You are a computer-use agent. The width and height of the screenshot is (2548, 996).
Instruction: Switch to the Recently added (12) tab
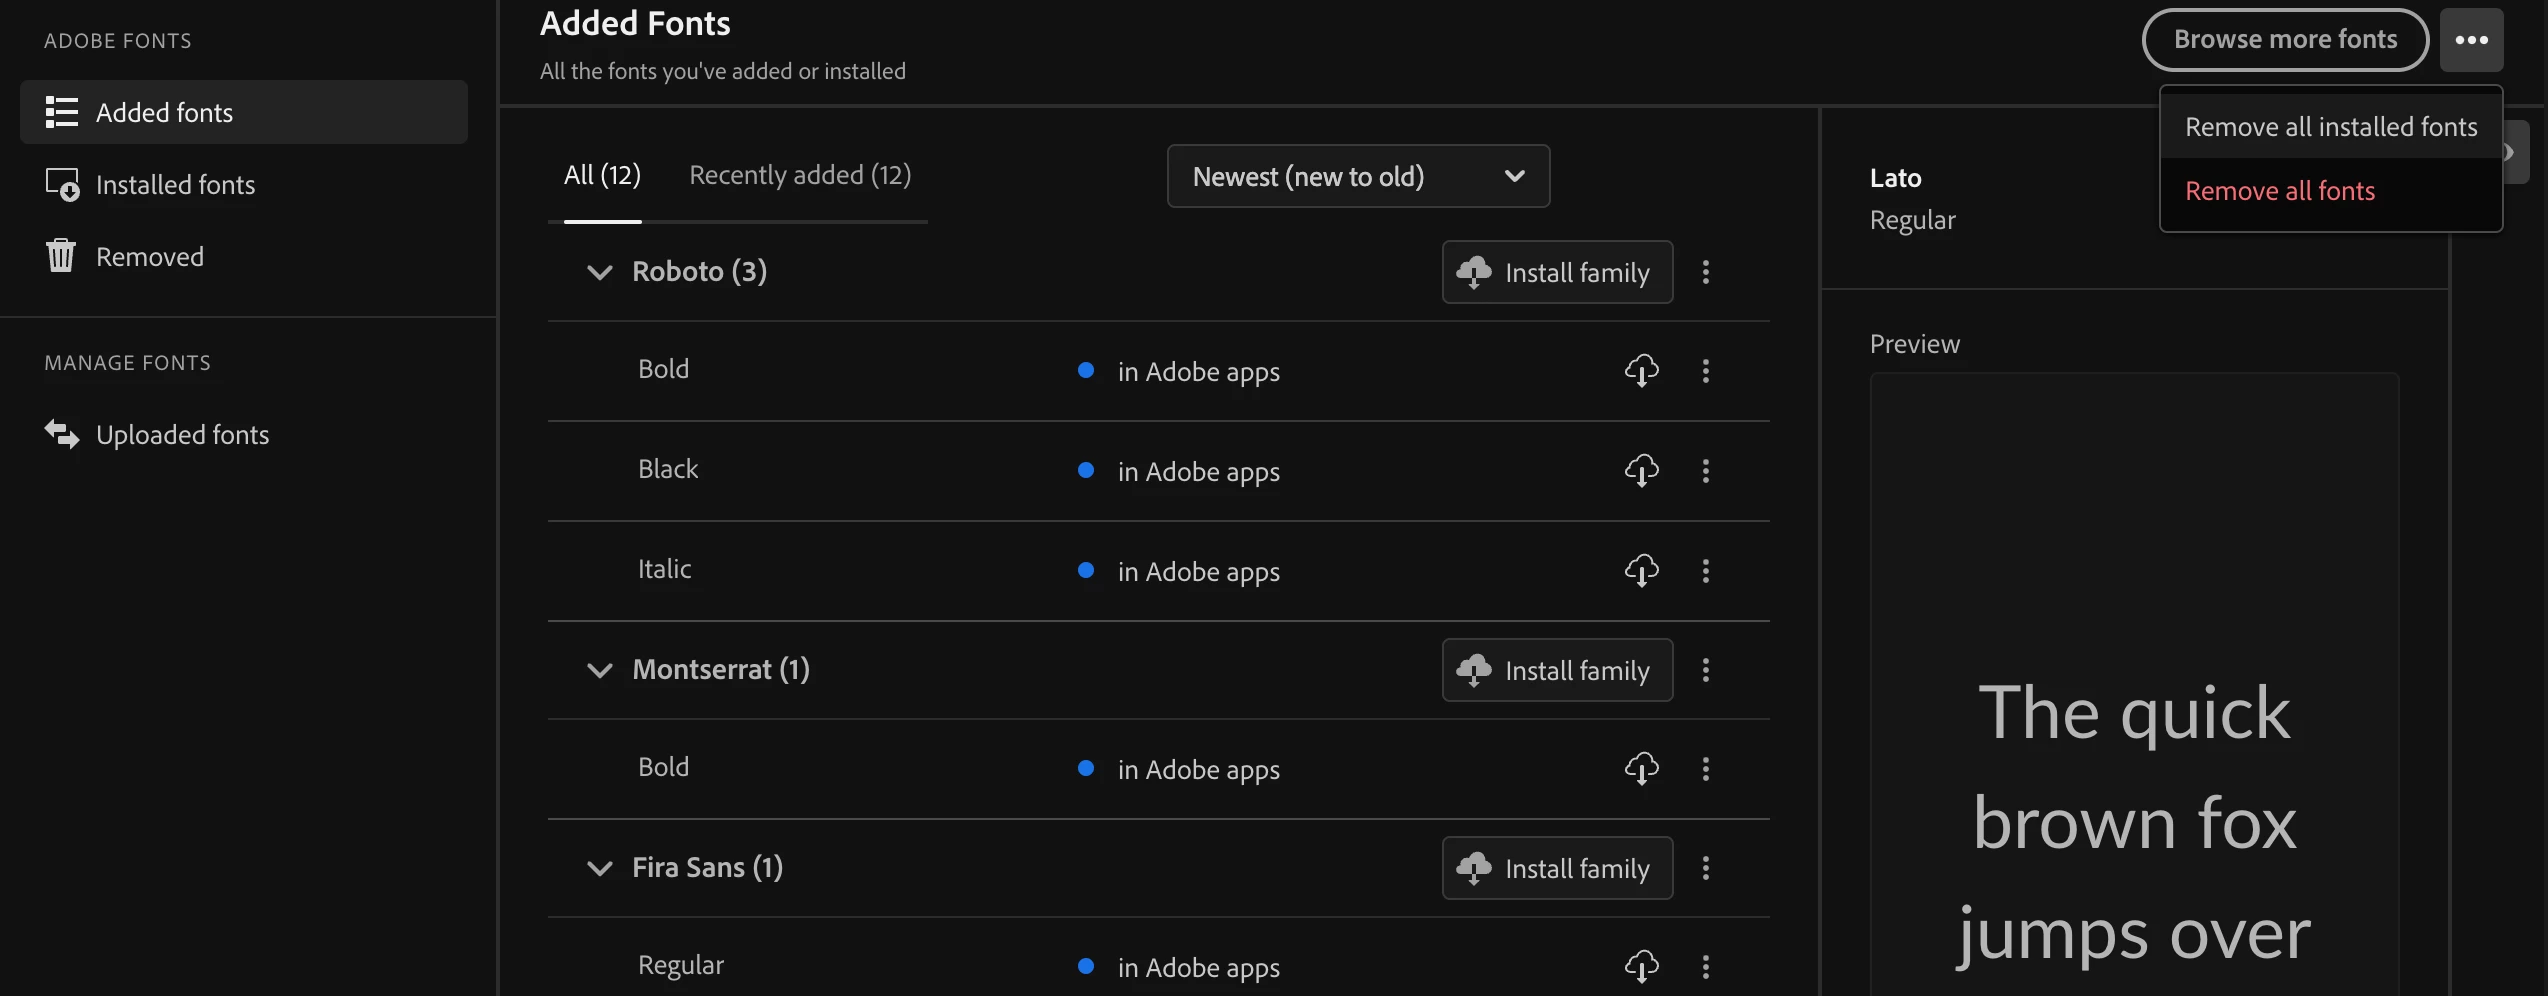800,175
